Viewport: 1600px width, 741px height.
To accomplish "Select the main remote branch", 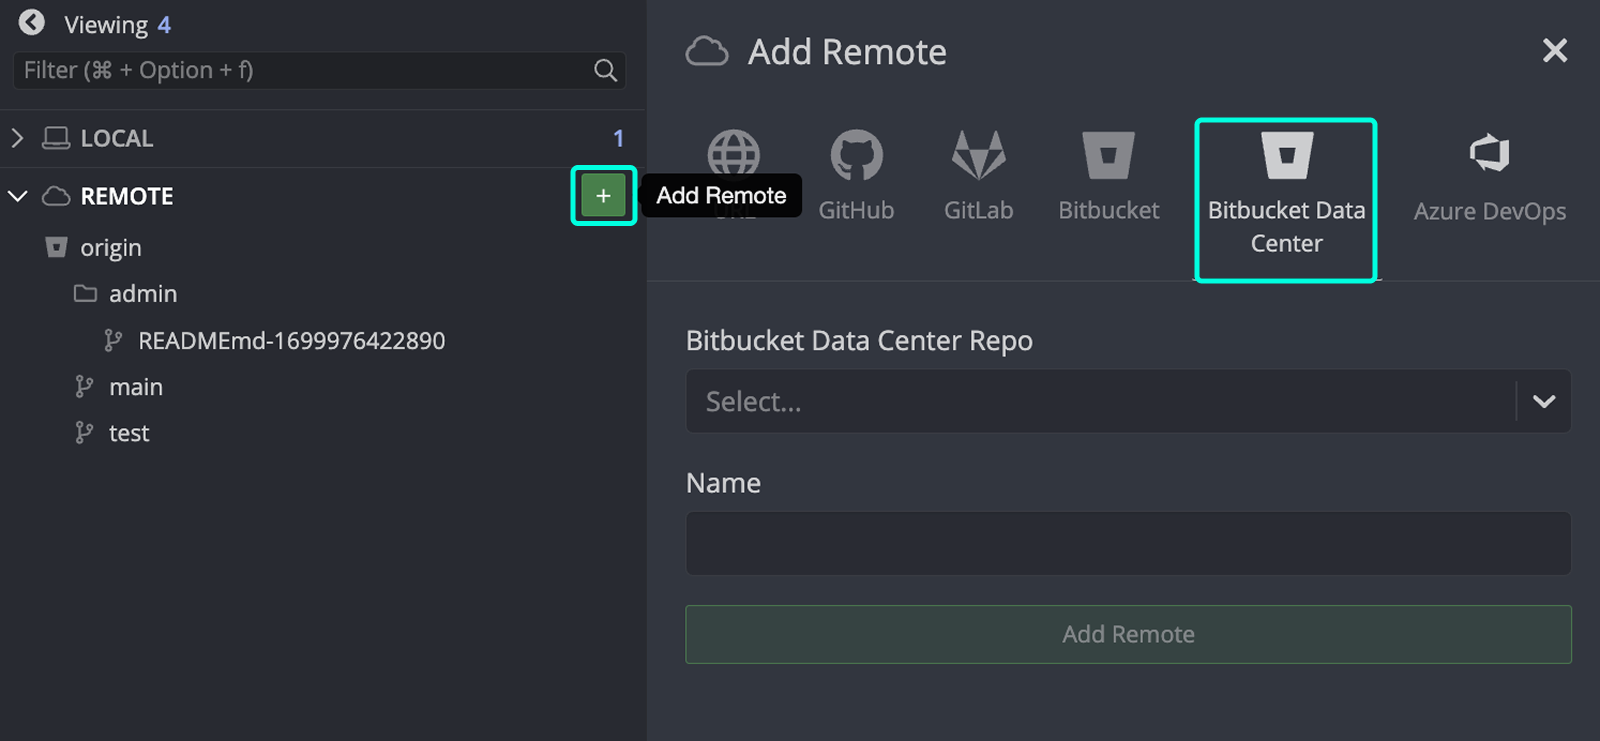I will (135, 387).
